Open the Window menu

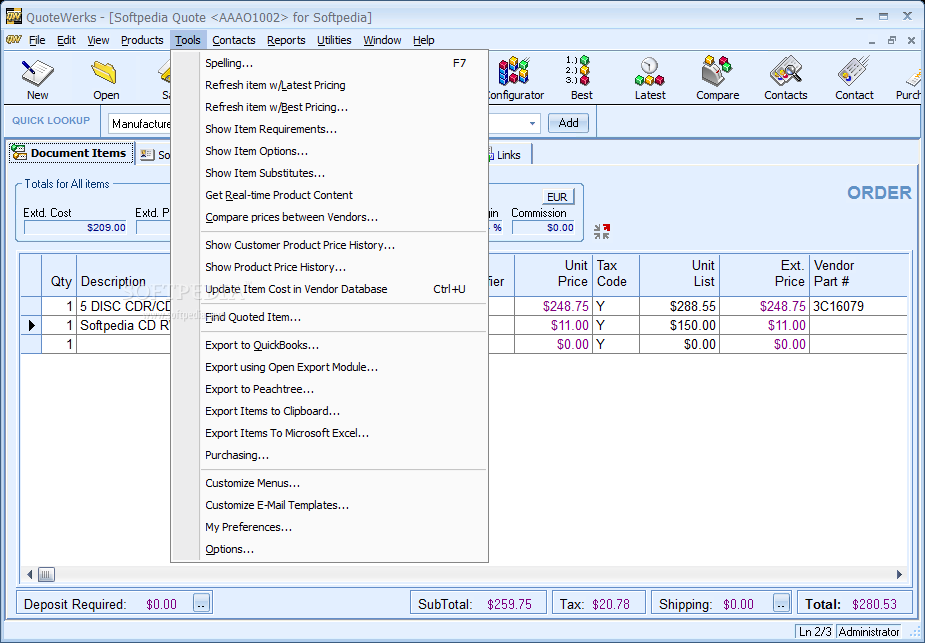pos(382,40)
